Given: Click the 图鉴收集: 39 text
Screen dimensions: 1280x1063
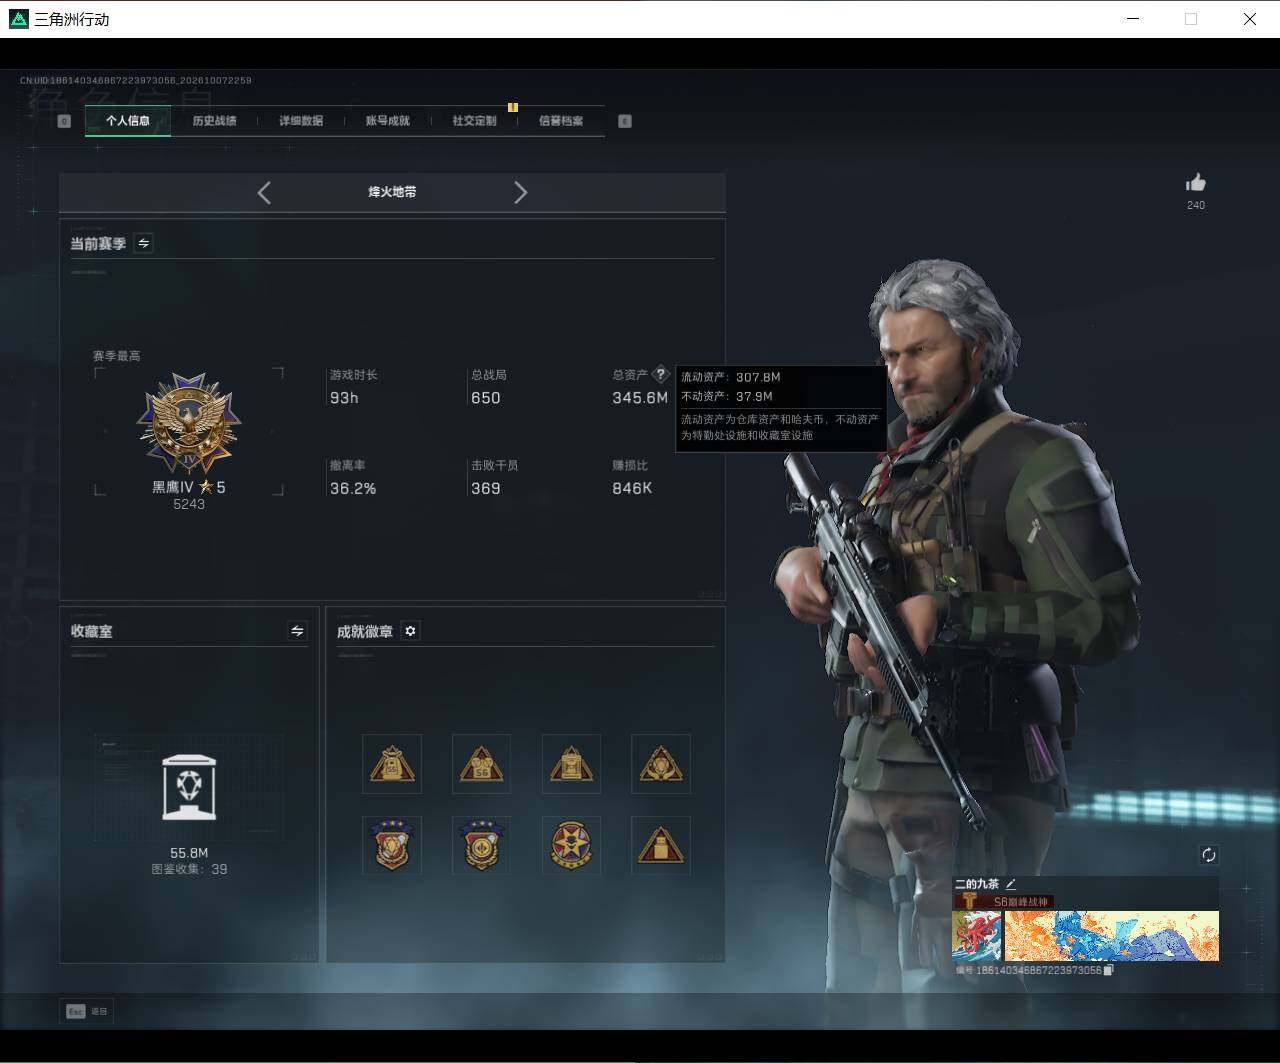Looking at the screenshot, I should pos(189,870).
